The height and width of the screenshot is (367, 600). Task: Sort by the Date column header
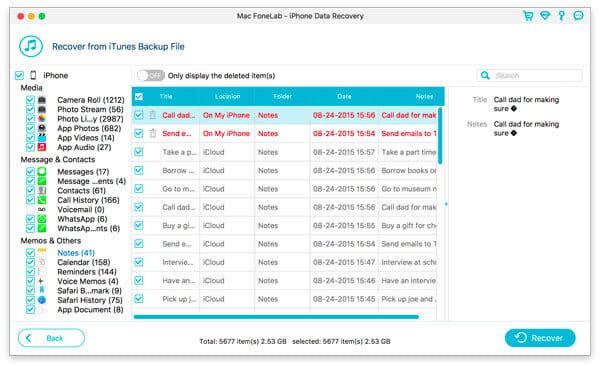pyautogui.click(x=344, y=96)
